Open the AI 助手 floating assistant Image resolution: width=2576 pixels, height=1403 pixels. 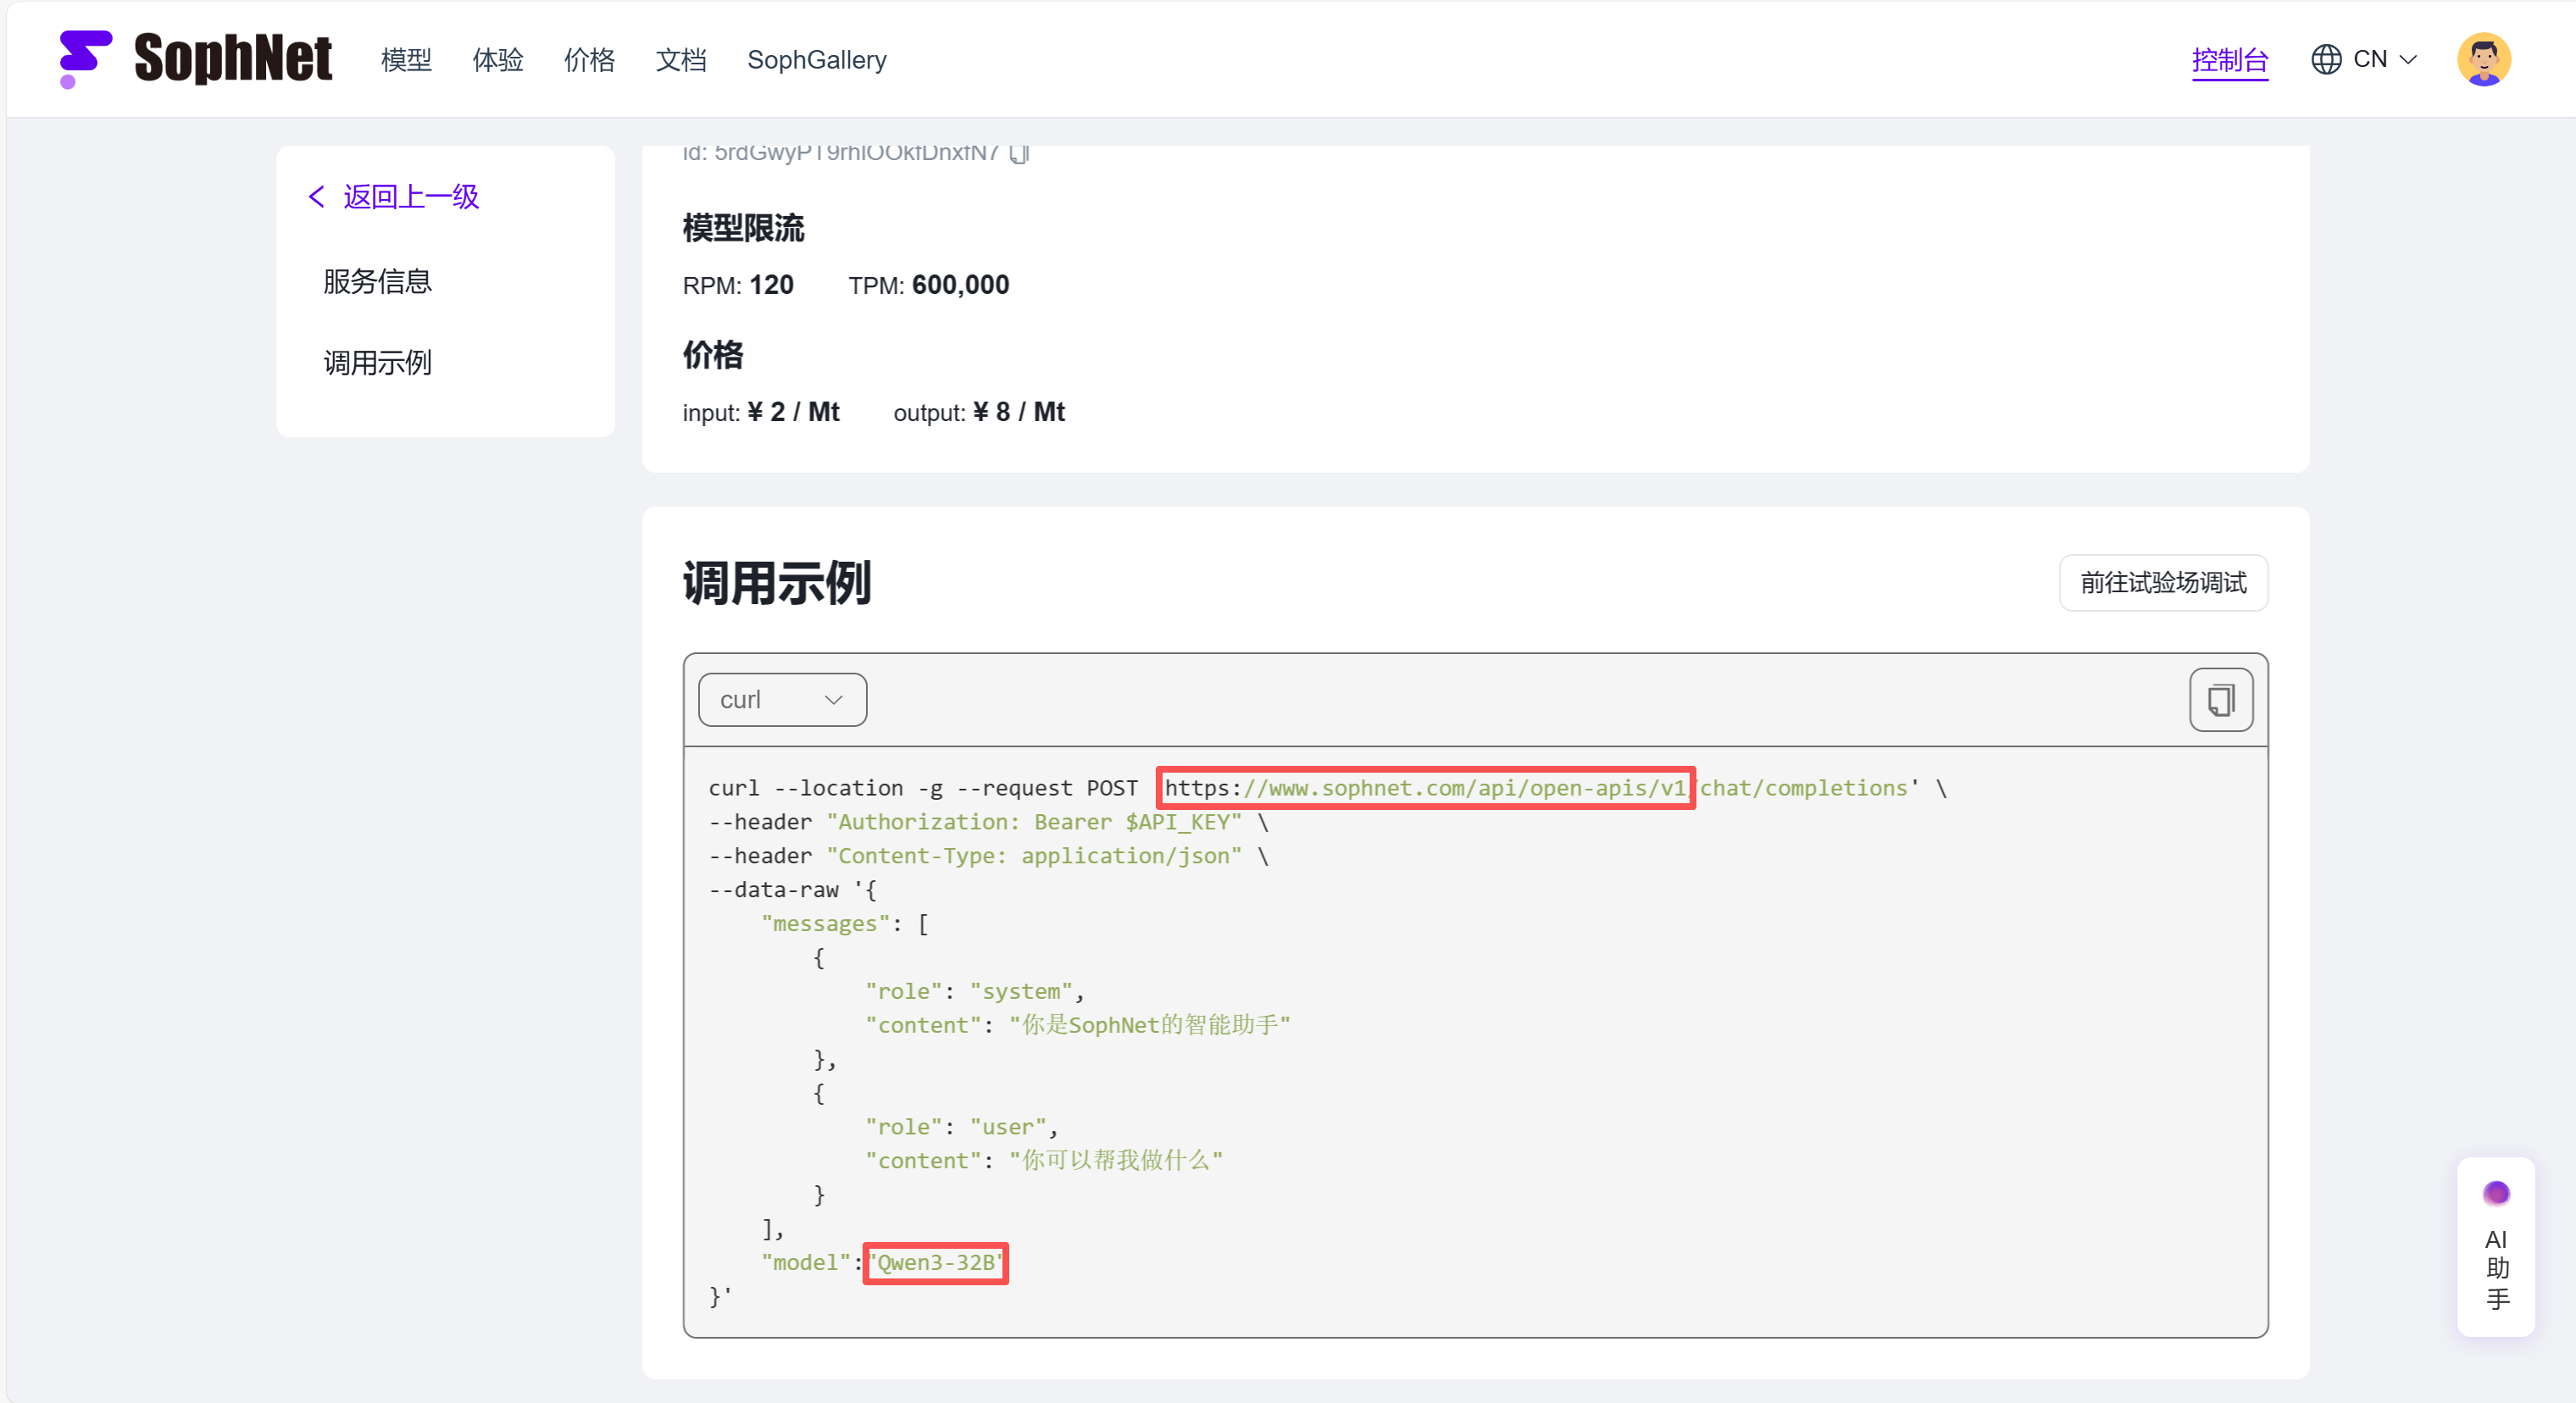pyautogui.click(x=2496, y=1246)
